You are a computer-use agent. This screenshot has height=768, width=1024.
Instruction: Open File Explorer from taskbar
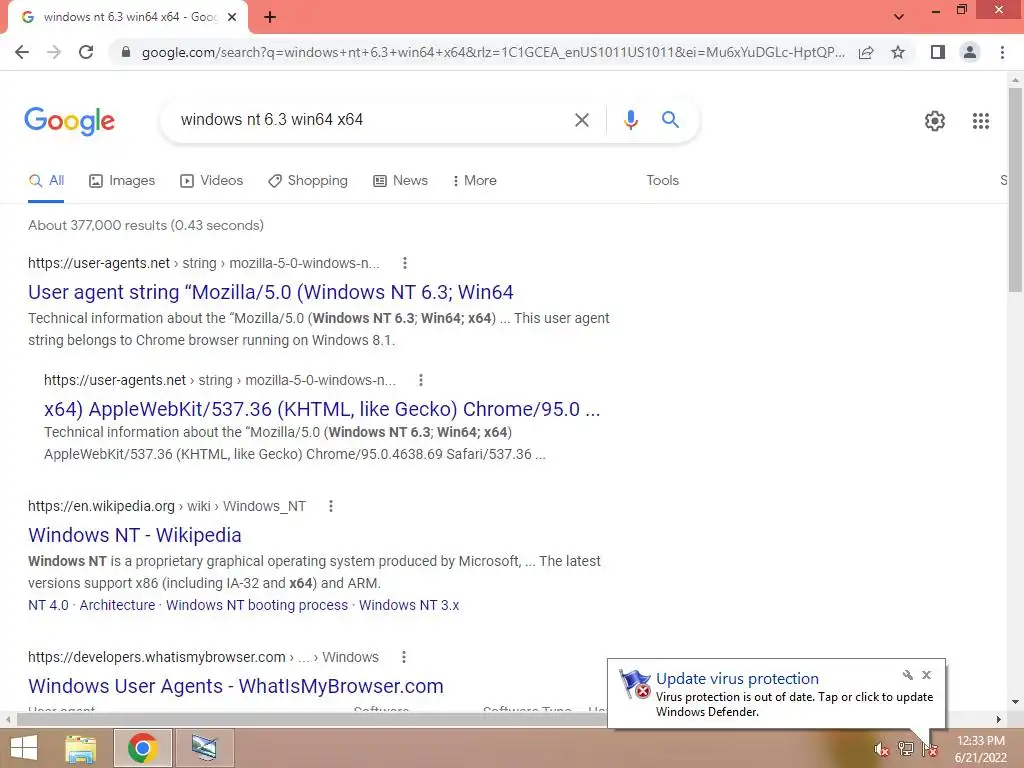pyautogui.click(x=81, y=748)
